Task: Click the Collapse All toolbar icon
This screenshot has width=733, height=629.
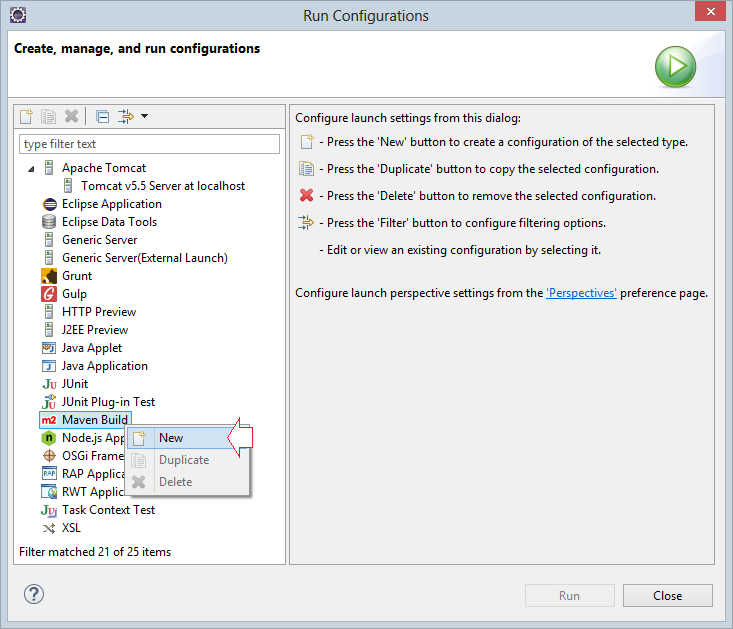Action: tap(102, 116)
